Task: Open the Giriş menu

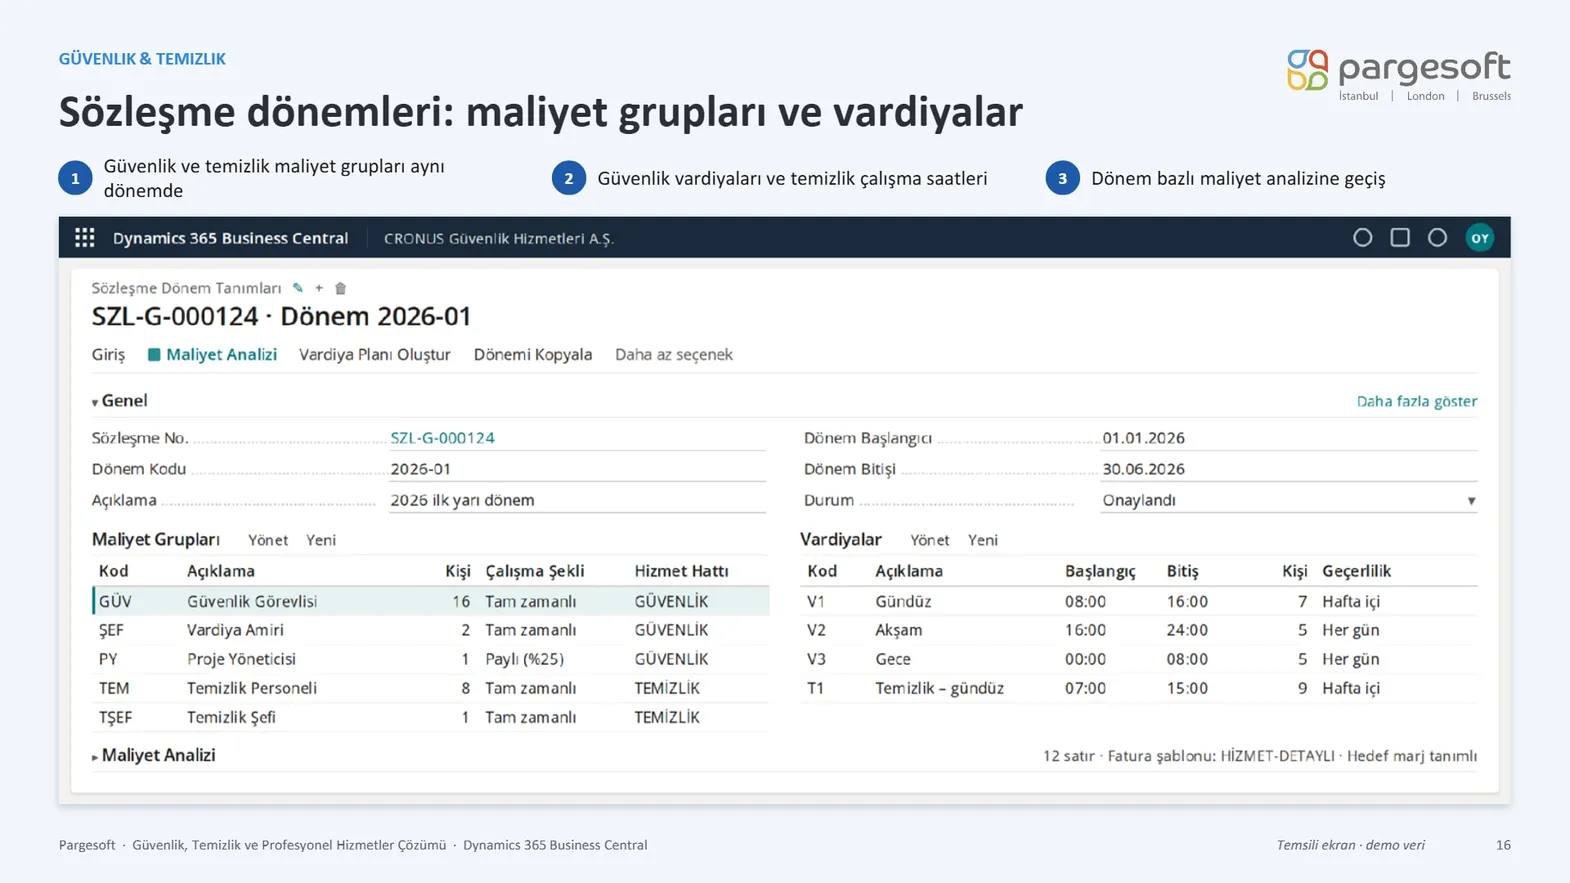Action: pos(108,354)
